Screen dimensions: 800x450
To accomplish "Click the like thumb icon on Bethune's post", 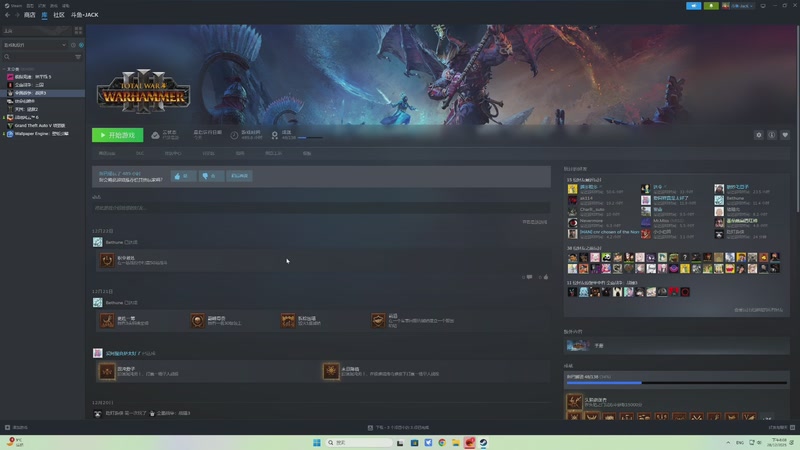I will click(x=545, y=277).
